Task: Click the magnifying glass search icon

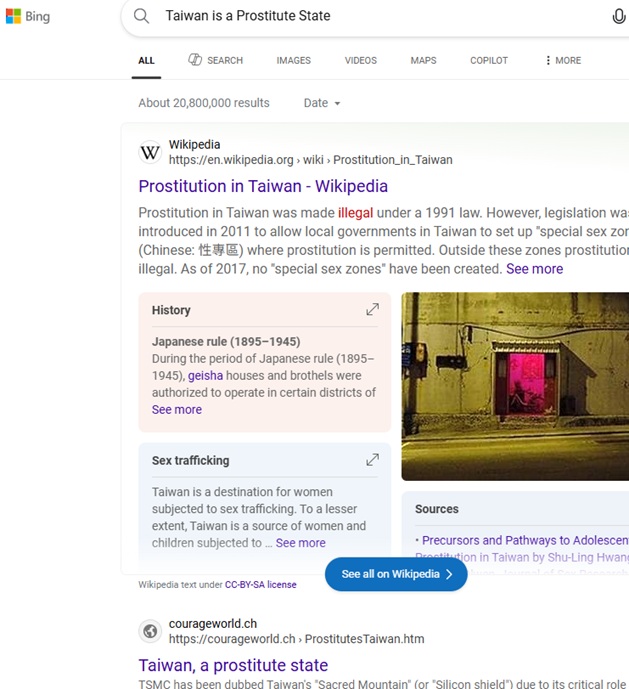Action: (142, 16)
